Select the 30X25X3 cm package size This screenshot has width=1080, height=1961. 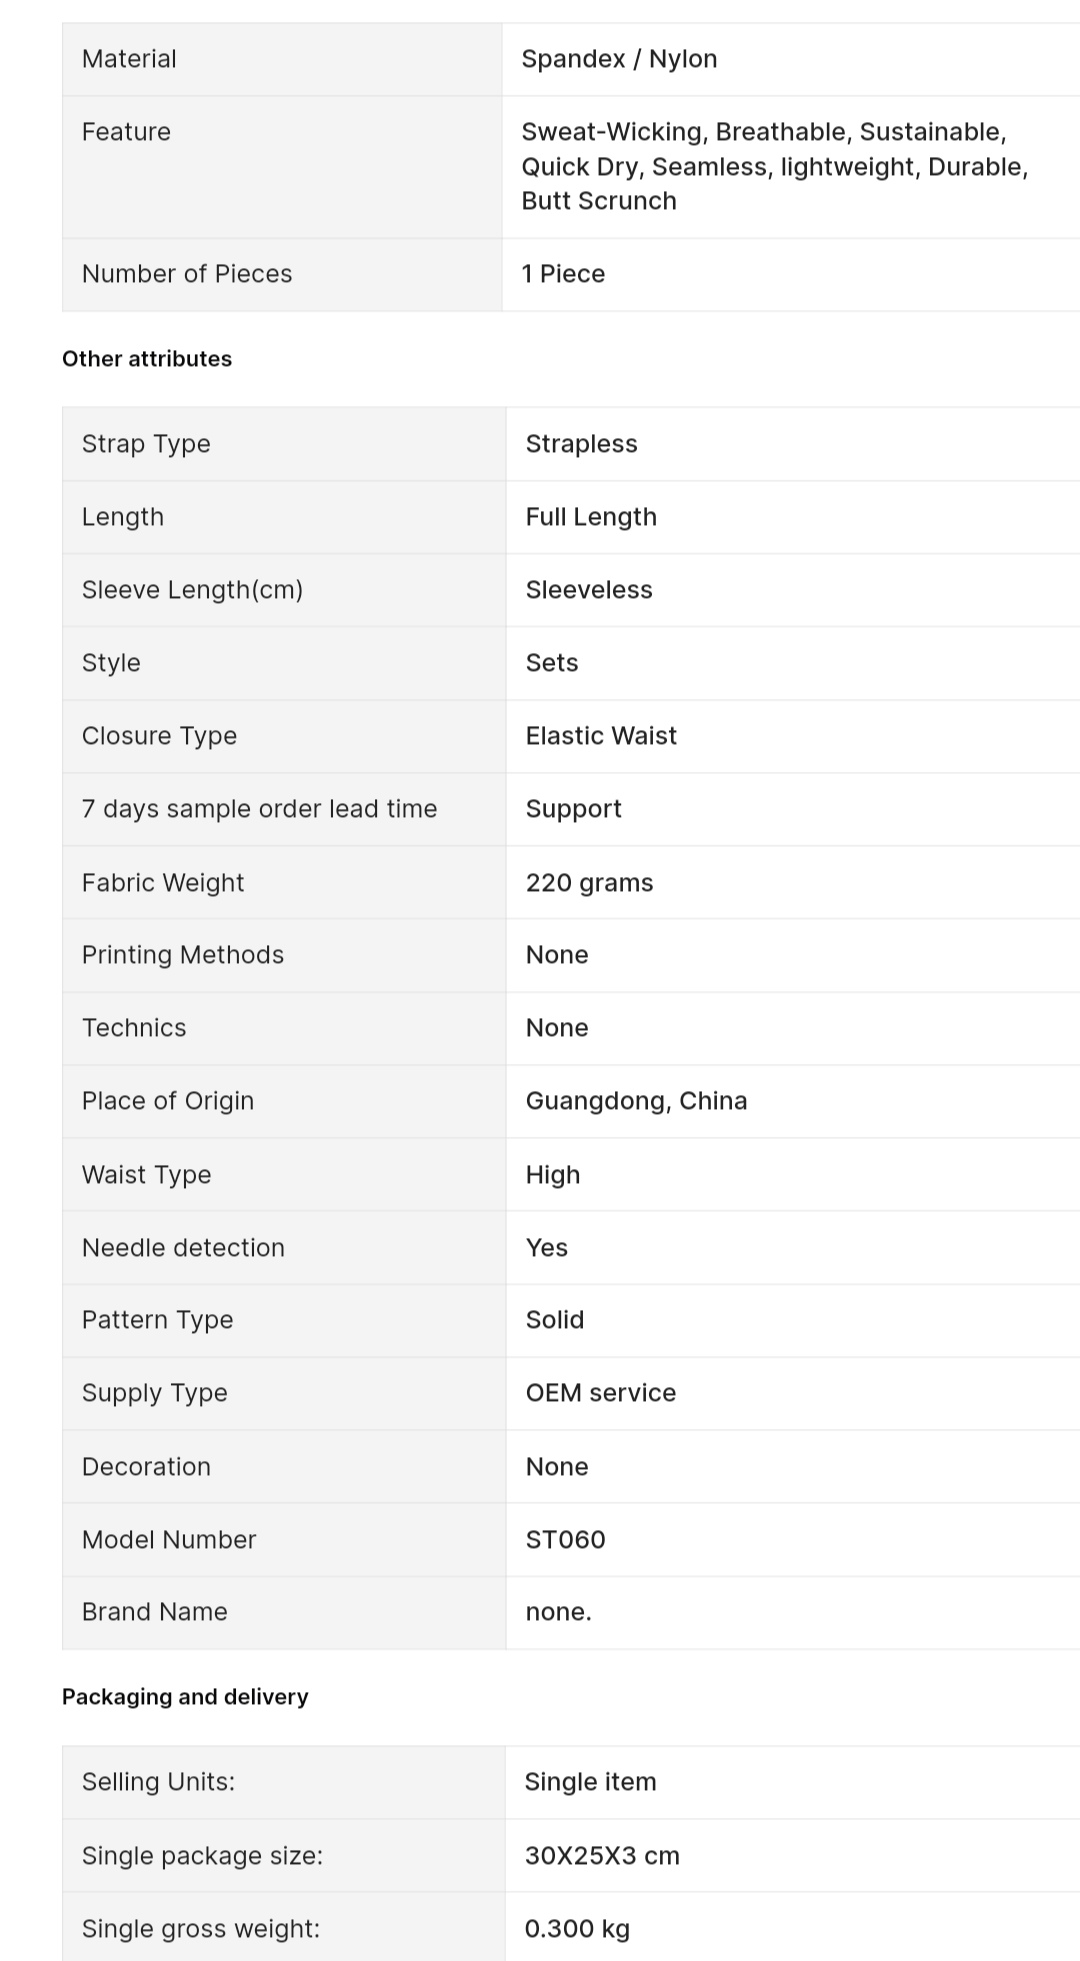pyautogui.click(x=602, y=1856)
